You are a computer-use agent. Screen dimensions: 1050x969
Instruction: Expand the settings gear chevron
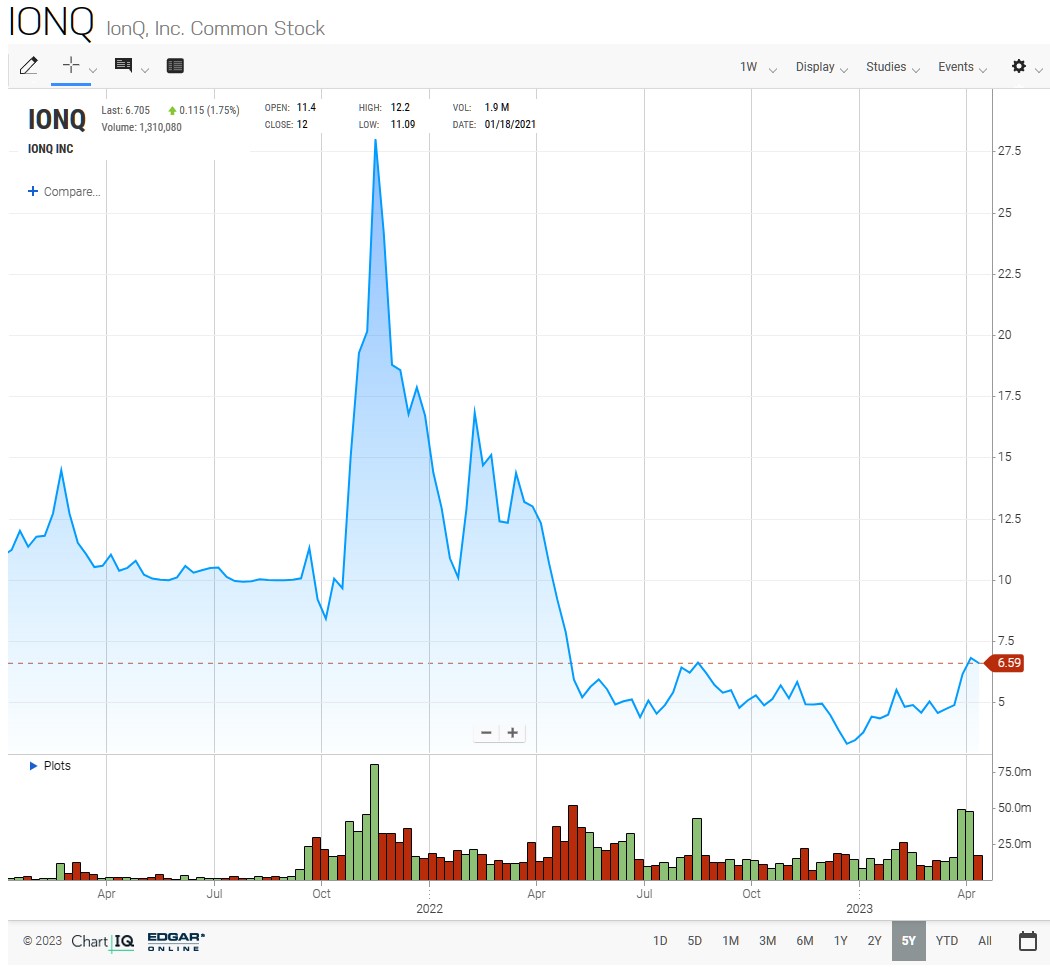point(1039,70)
